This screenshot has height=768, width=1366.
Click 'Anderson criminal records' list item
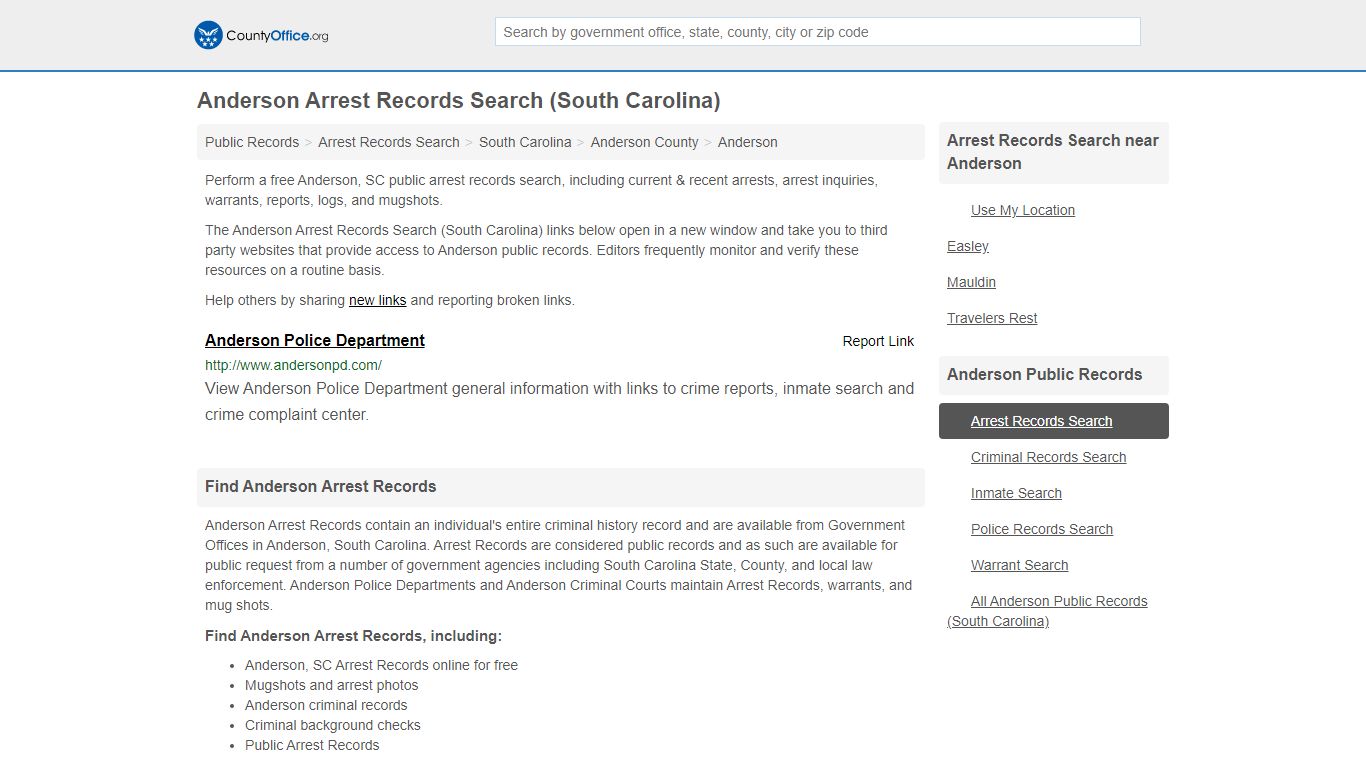pyautogui.click(x=326, y=705)
